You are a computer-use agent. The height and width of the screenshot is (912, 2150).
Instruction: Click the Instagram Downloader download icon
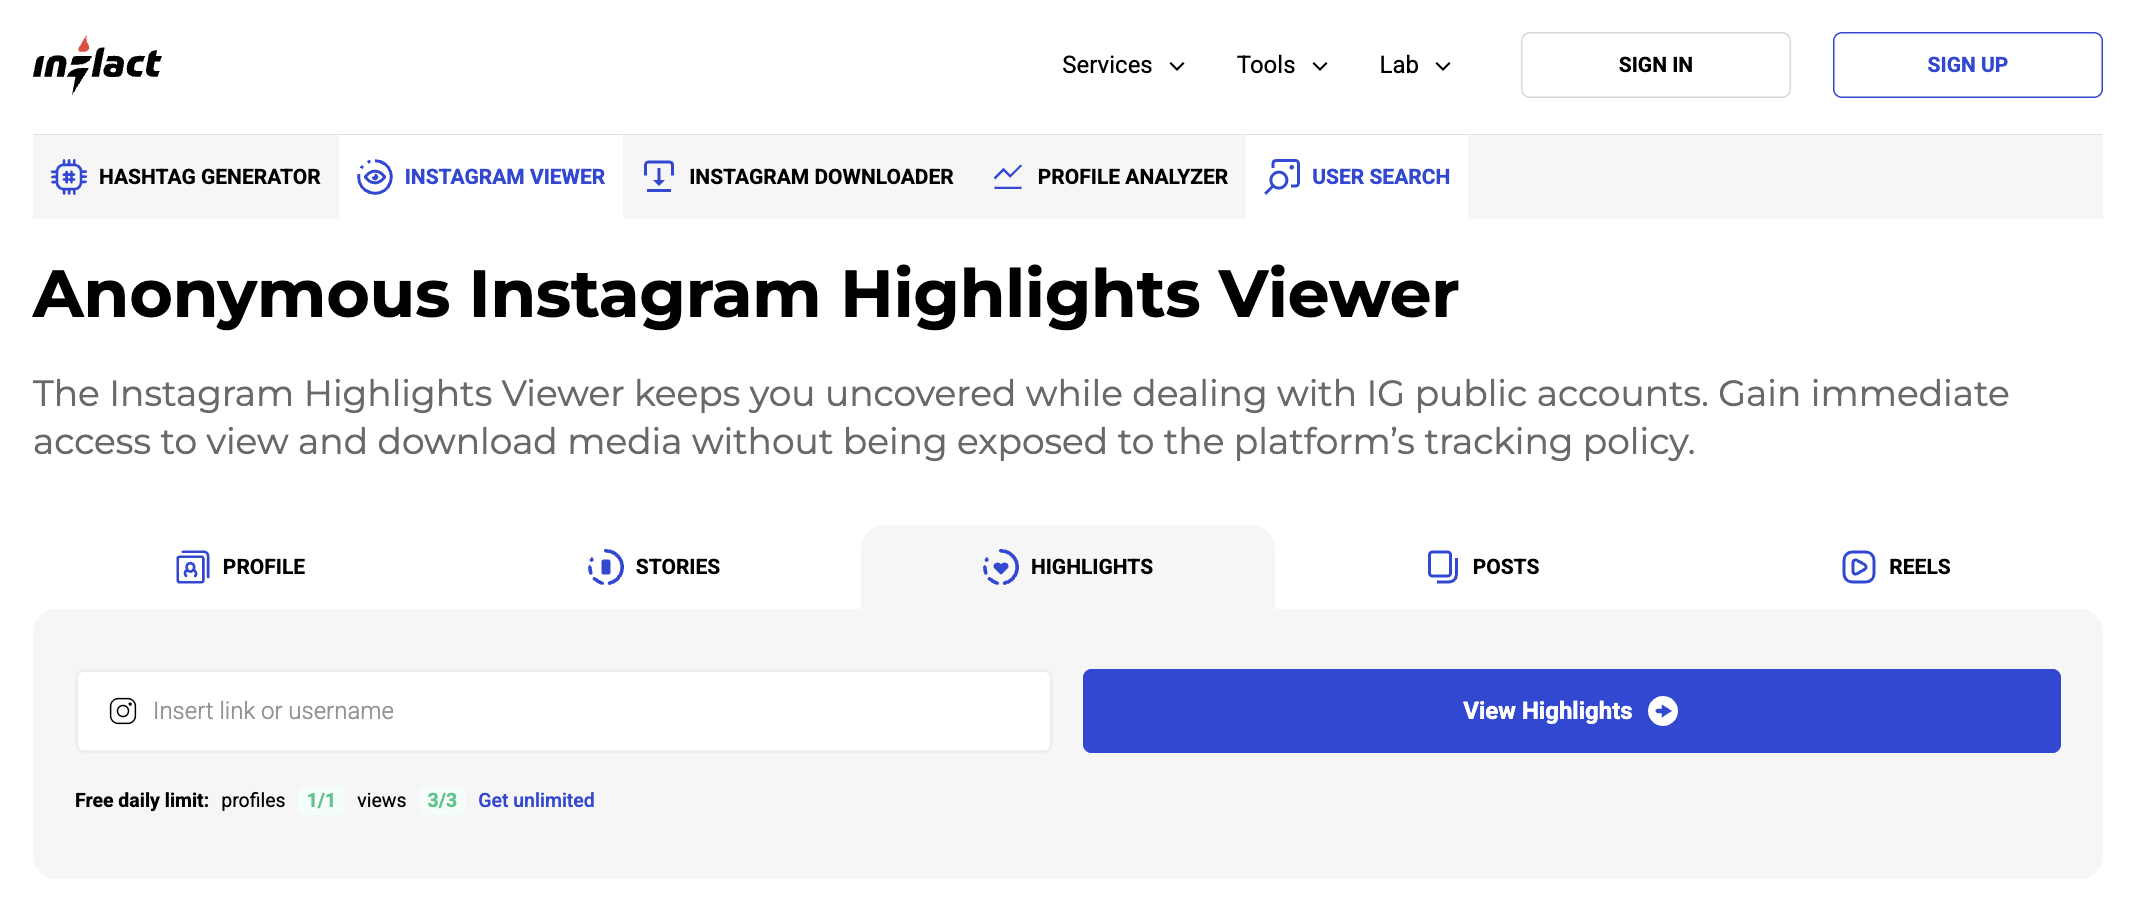point(658,177)
